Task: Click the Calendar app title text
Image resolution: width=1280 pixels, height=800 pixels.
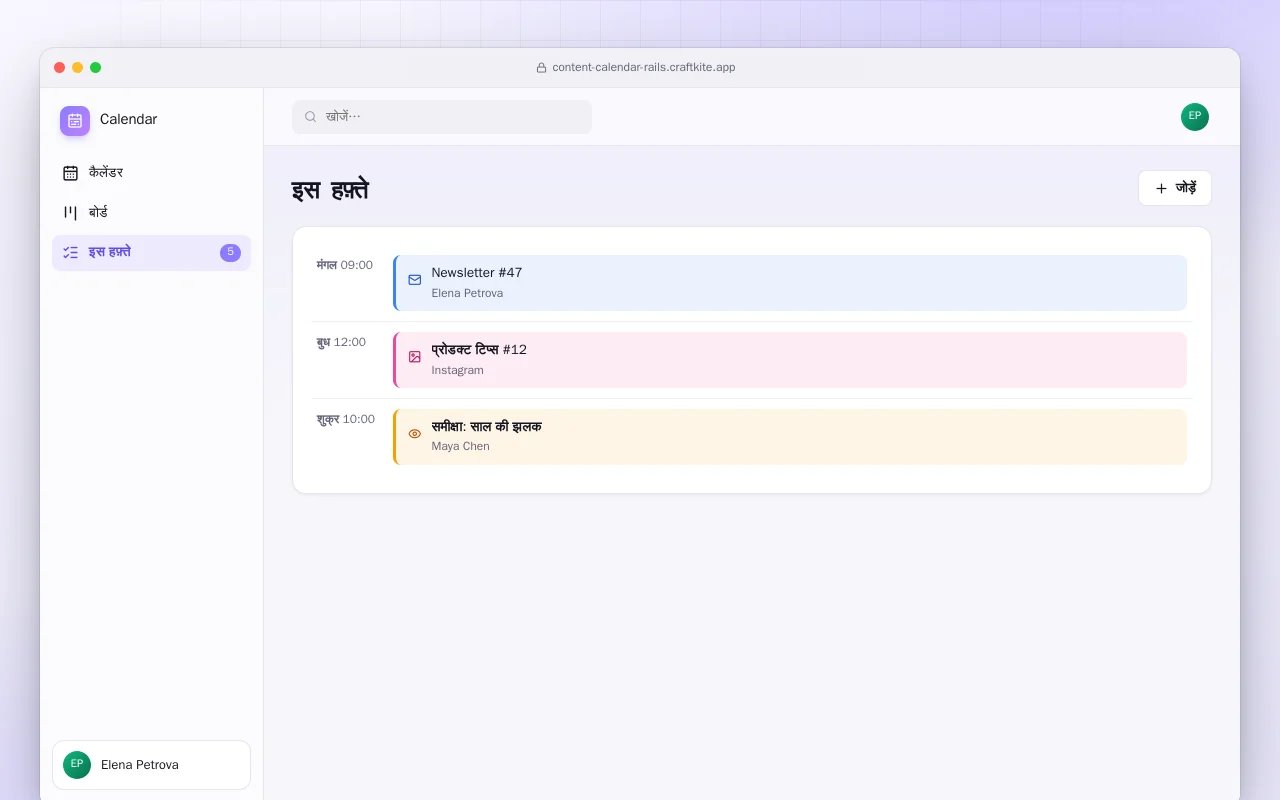Action: tap(128, 119)
